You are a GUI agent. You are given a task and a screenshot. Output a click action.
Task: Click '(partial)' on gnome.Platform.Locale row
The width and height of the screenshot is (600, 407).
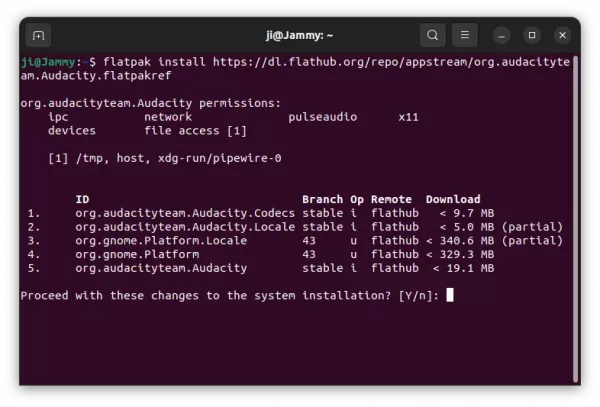pyautogui.click(x=532, y=241)
